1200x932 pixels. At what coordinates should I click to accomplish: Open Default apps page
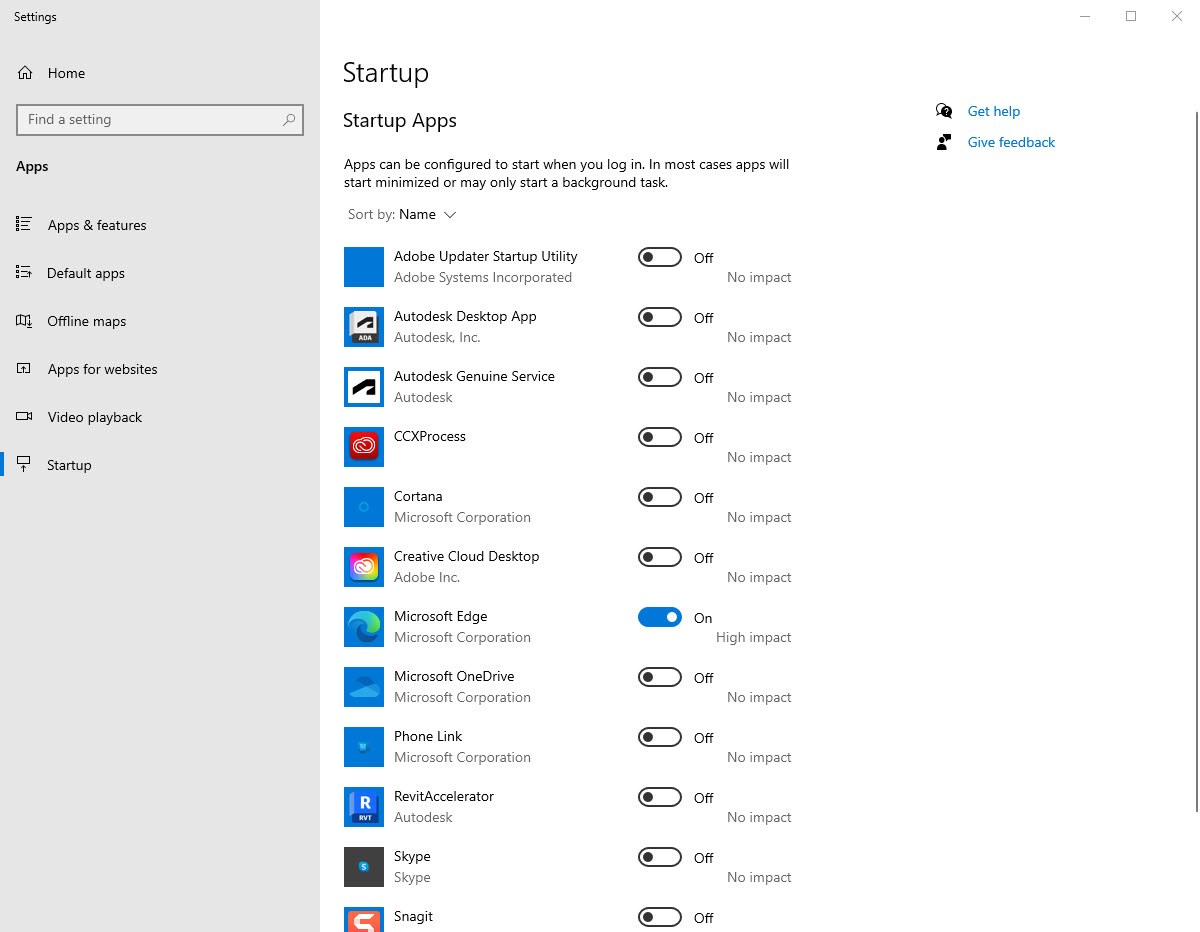pyautogui.click(x=160, y=273)
